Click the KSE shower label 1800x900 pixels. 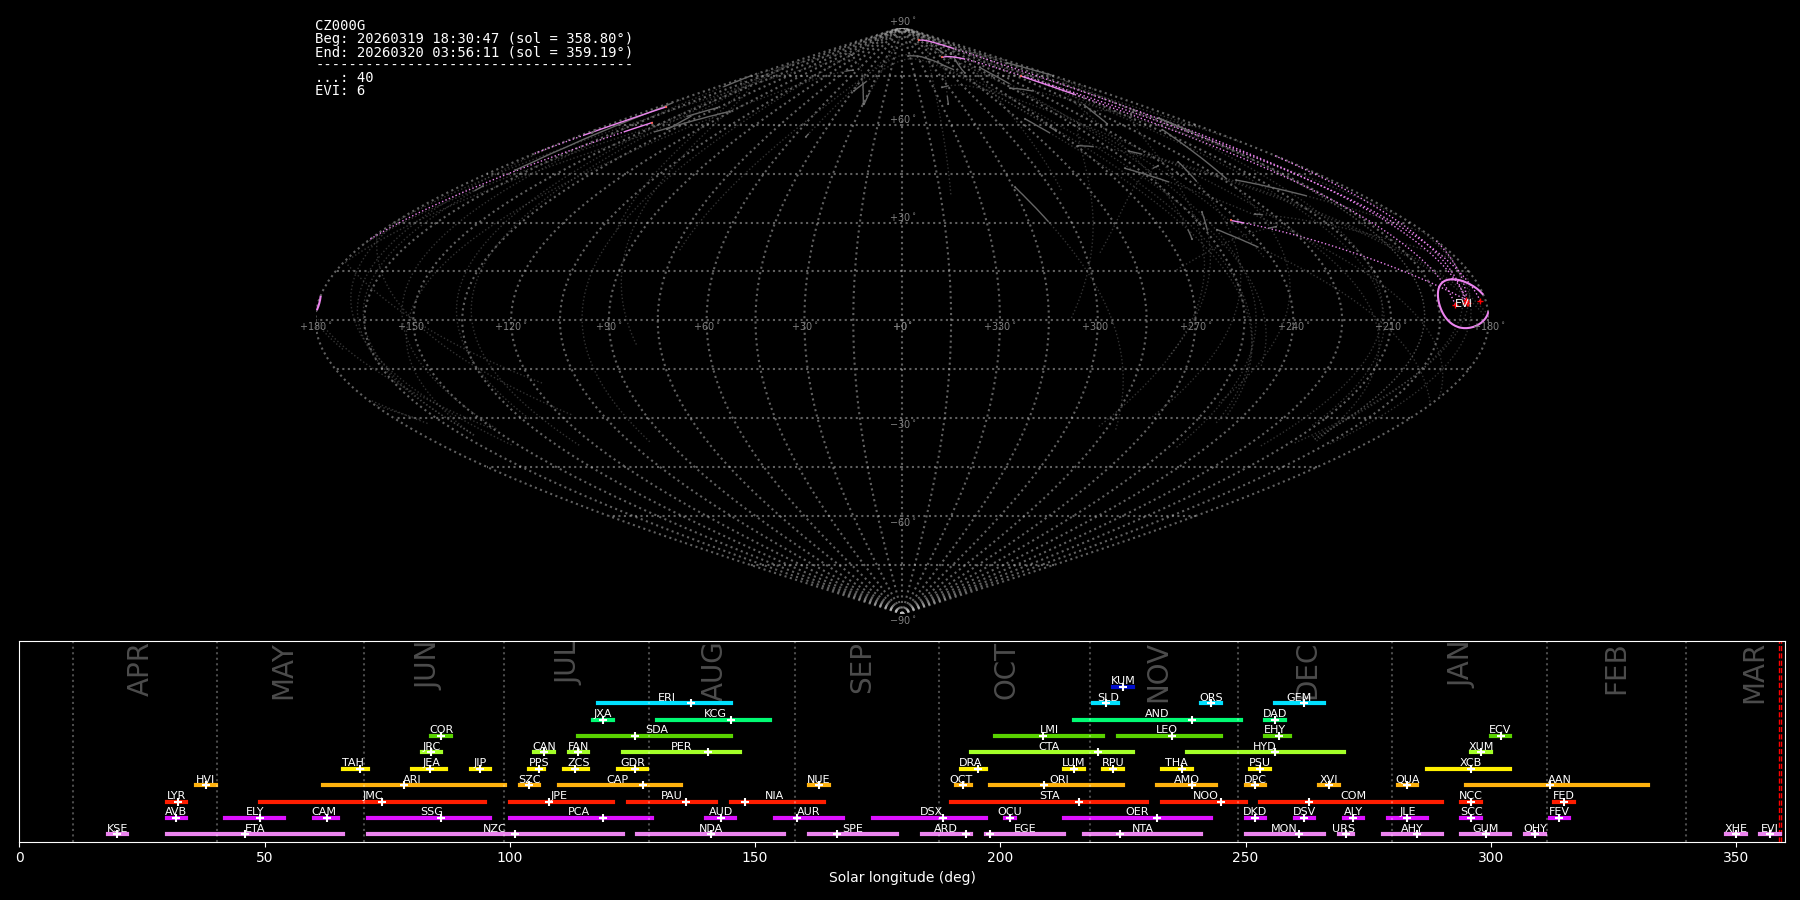[x=117, y=829]
